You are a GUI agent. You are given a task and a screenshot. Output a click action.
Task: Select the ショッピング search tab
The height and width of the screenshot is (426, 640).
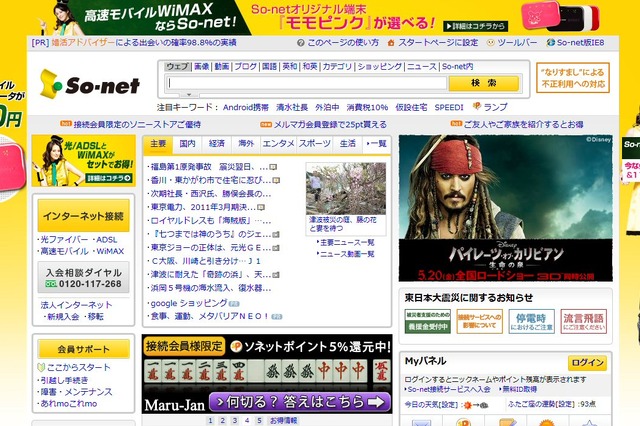click(380, 66)
